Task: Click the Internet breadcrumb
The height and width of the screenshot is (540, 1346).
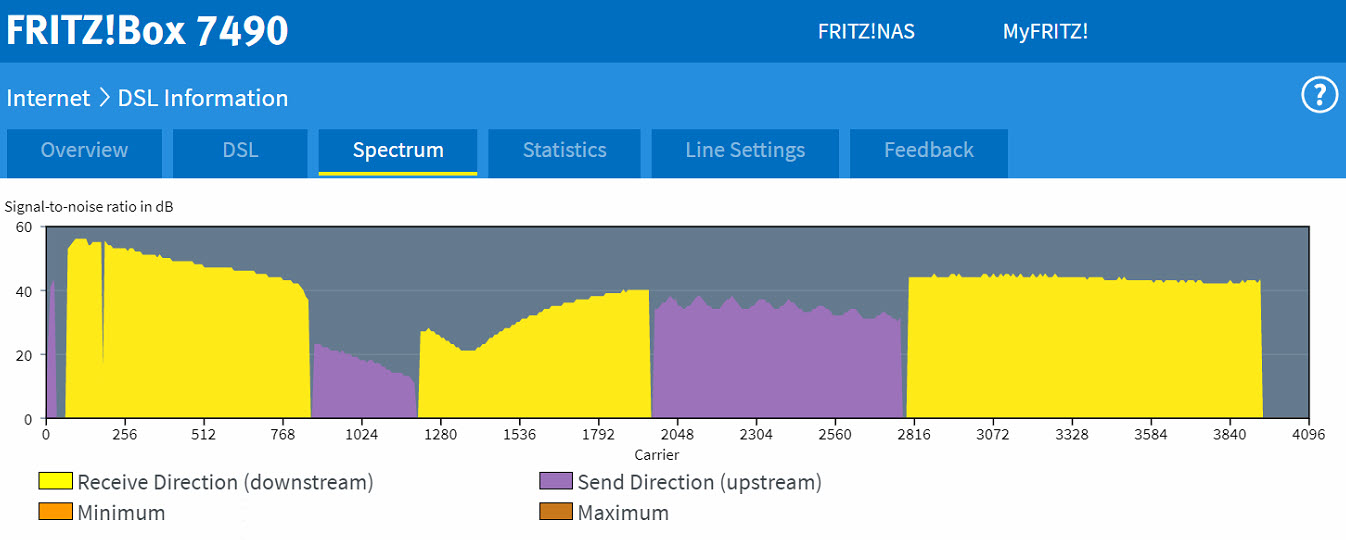Action: [x=48, y=98]
